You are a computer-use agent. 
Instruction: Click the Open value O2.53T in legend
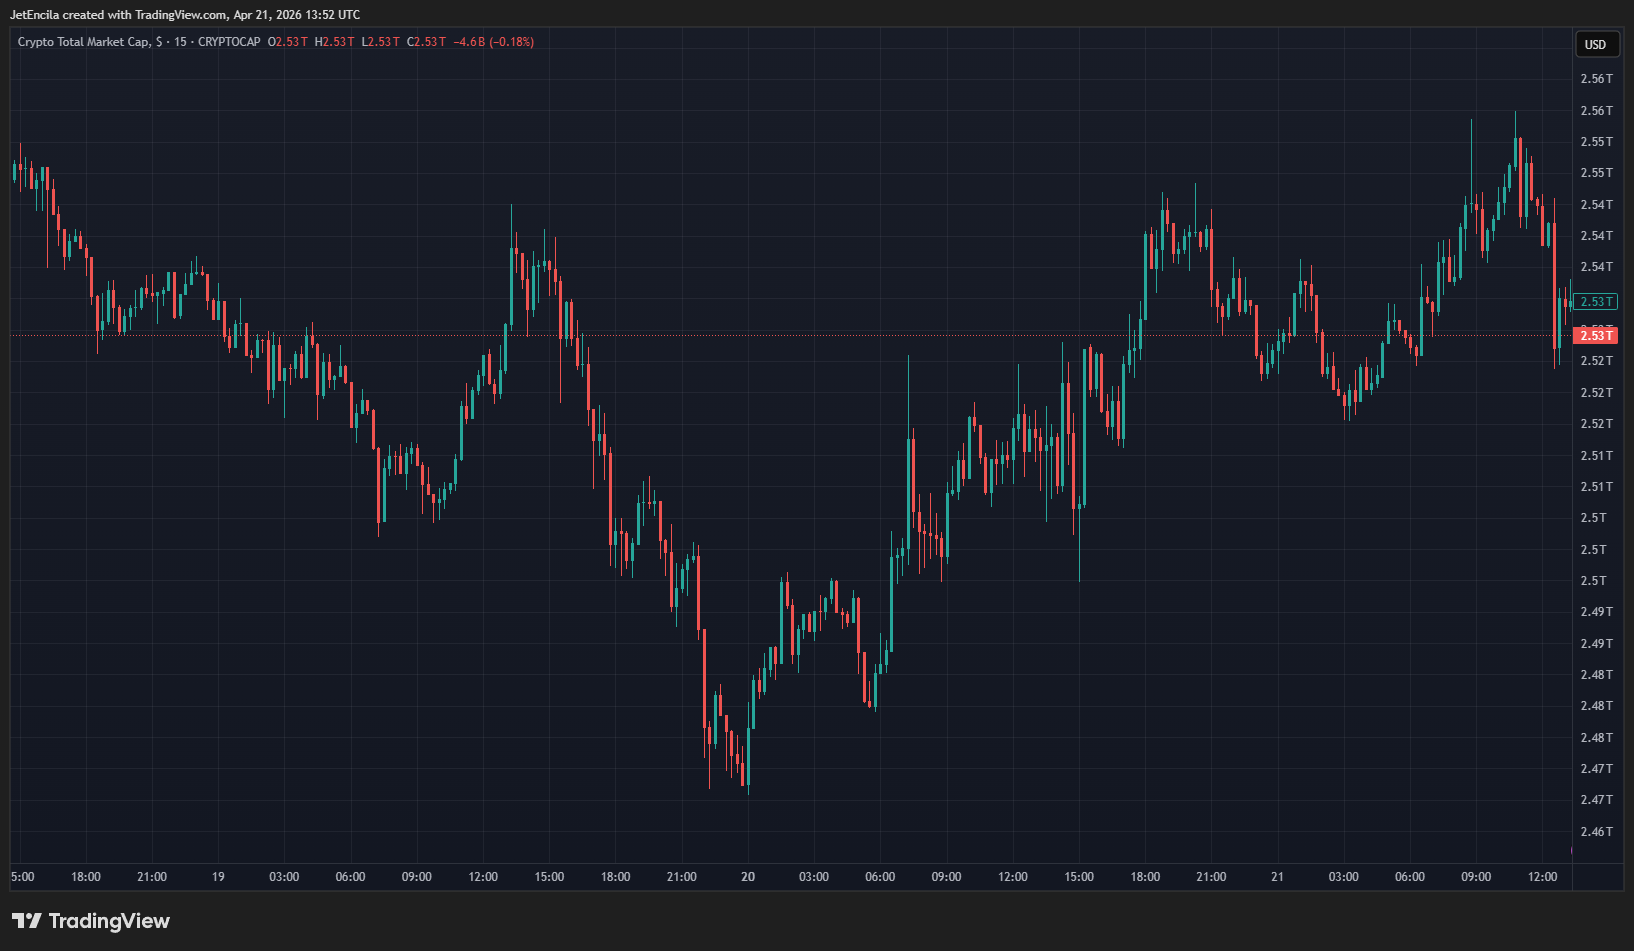coord(288,42)
